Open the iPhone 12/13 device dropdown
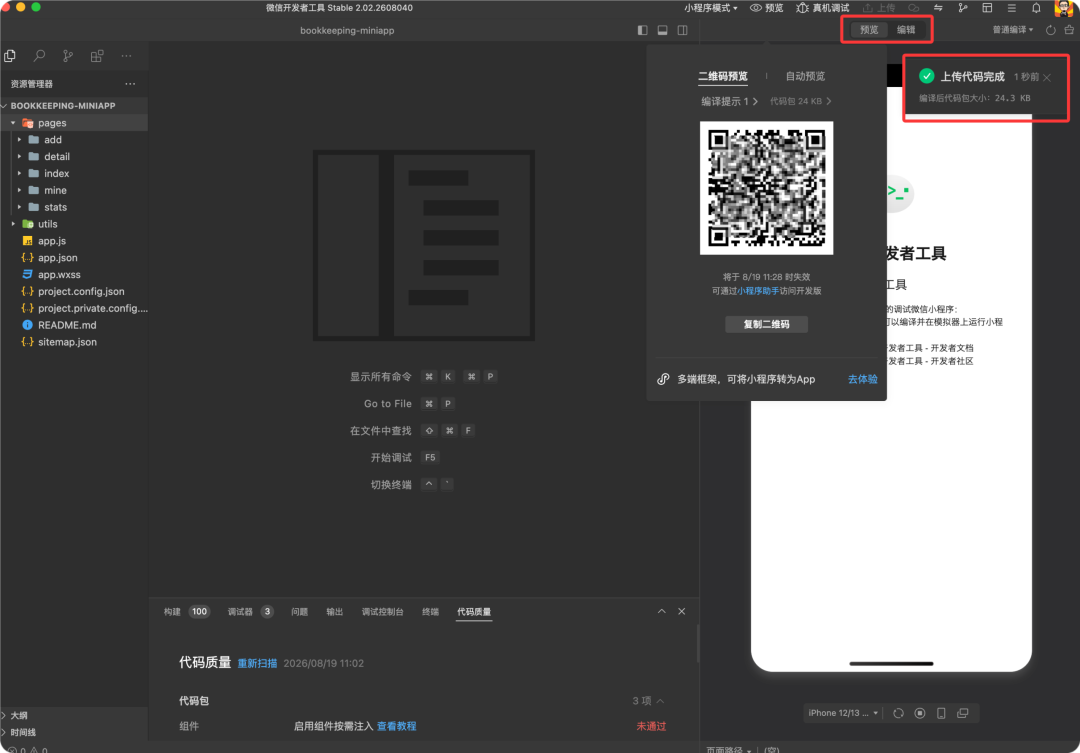 843,713
